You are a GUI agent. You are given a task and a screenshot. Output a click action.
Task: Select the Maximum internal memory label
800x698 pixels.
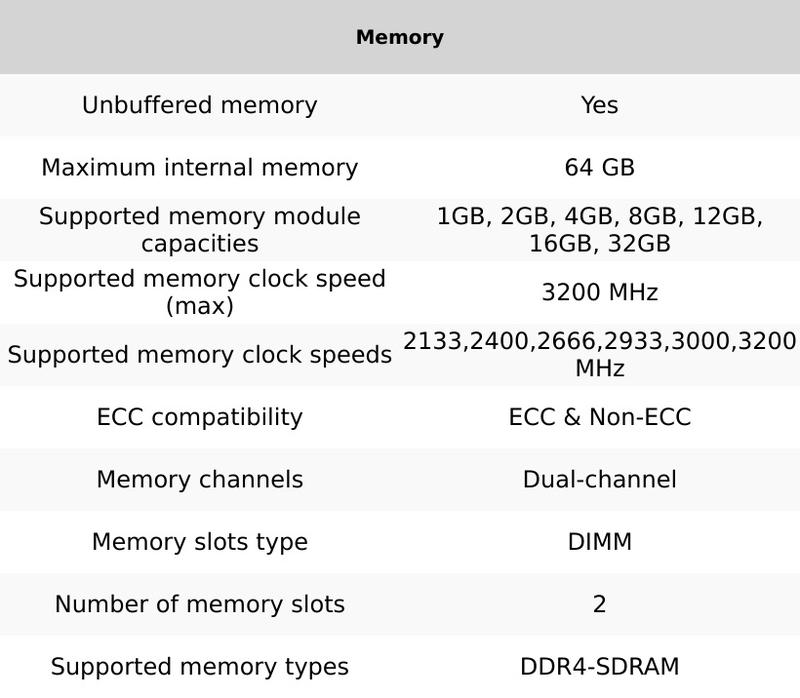200,168
